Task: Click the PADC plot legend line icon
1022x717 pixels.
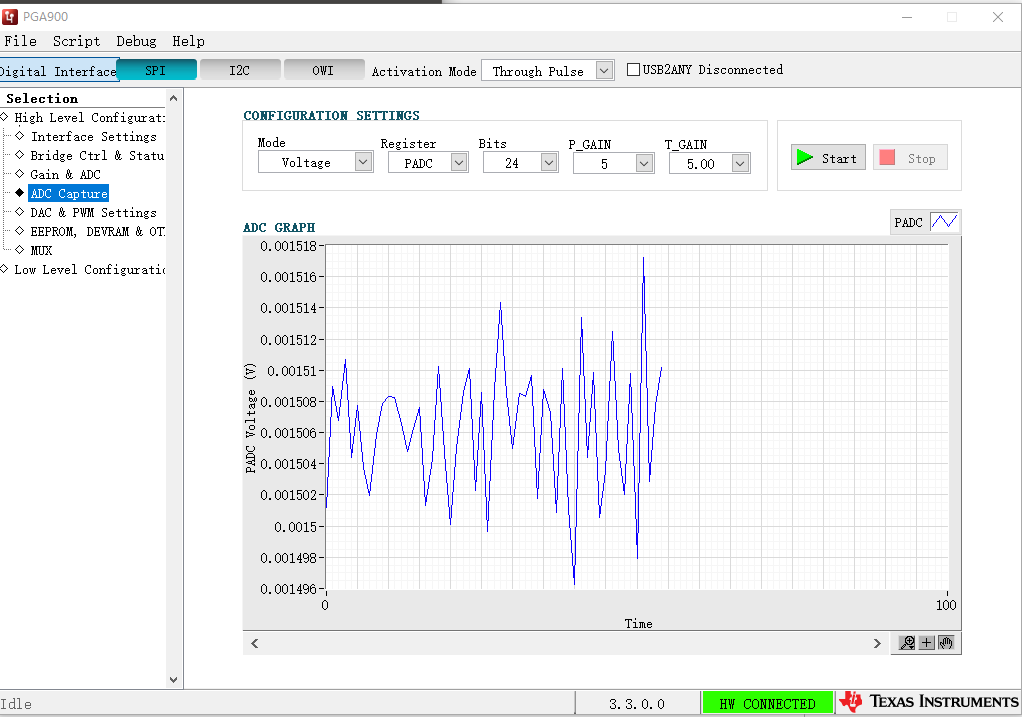Action: [944, 222]
